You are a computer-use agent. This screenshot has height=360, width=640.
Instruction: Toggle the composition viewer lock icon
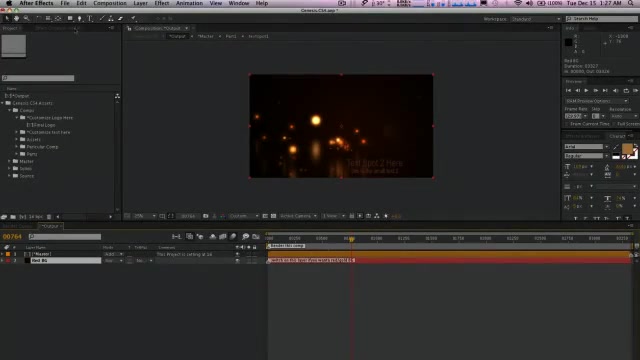129,28
